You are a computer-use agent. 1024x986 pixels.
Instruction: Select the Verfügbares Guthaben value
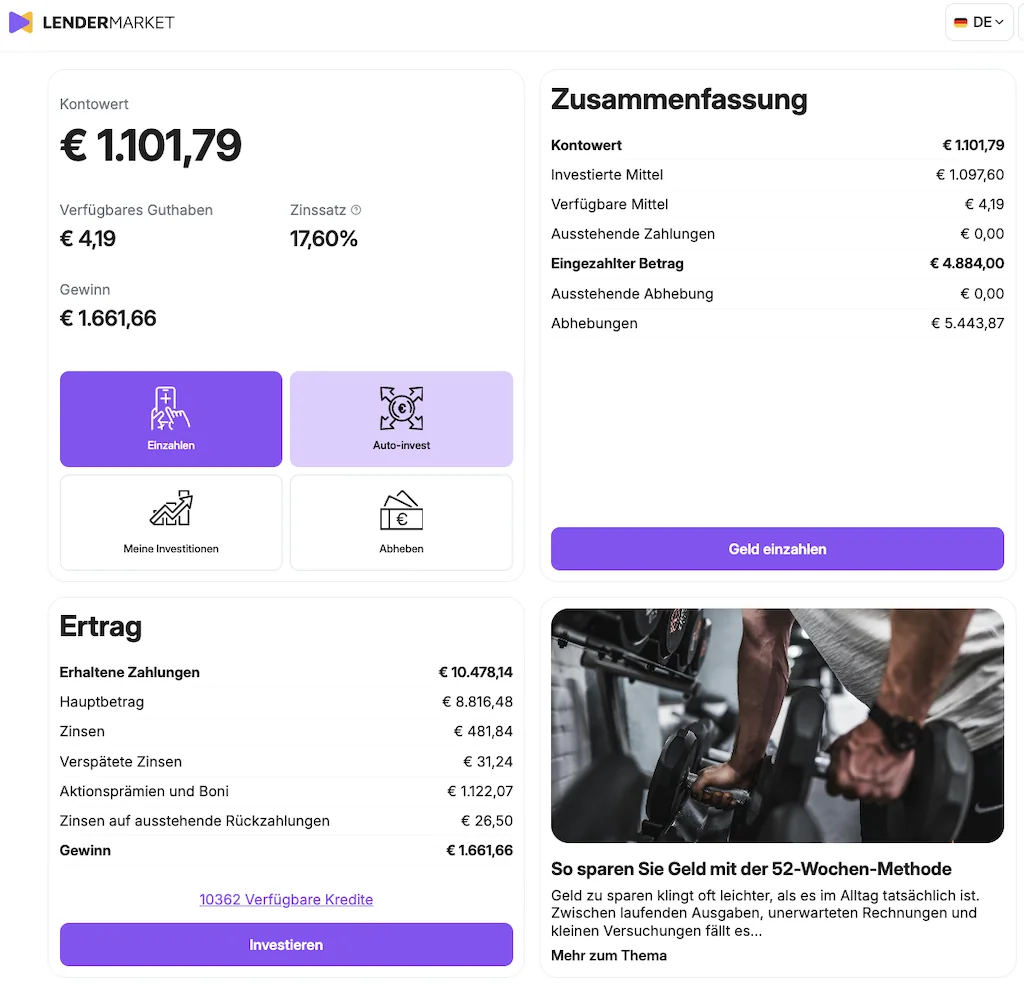pyautogui.click(x=87, y=239)
